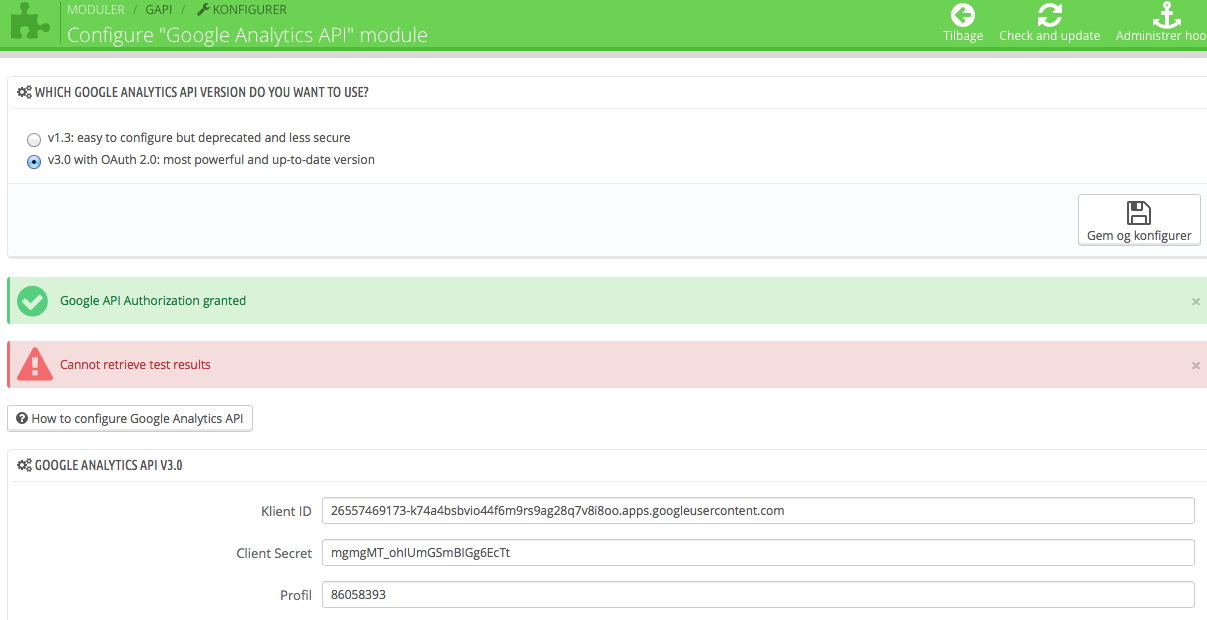This screenshot has height=620, width=1207.
Task: Click the Klient ID label
Action: (286, 511)
